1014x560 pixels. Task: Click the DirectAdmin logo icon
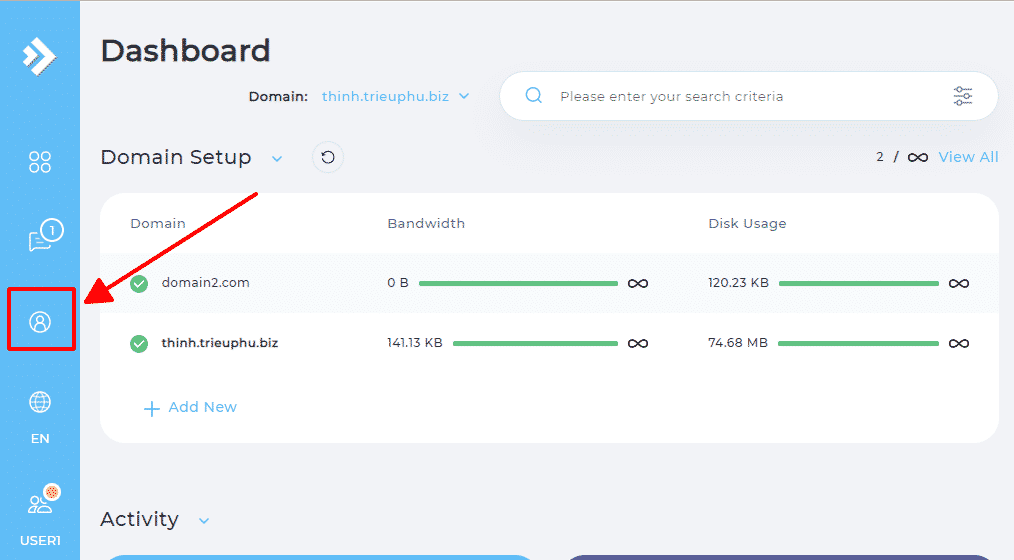40,55
